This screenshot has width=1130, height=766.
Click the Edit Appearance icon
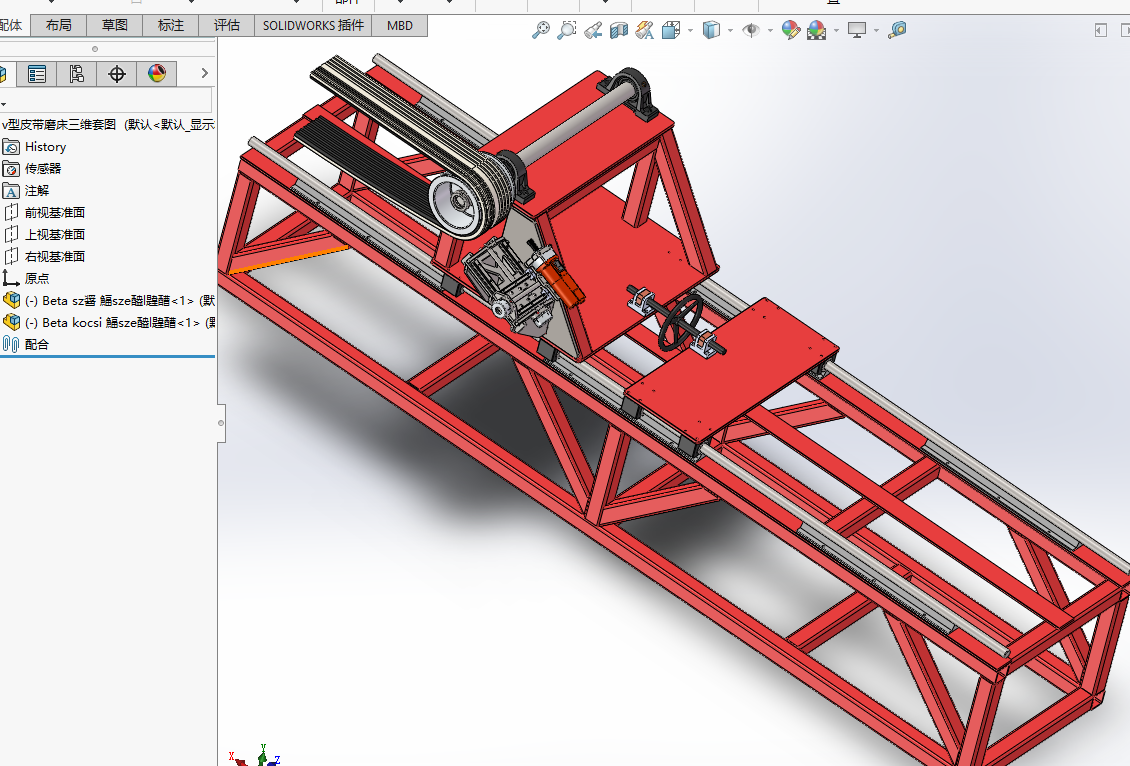pyautogui.click(x=791, y=31)
